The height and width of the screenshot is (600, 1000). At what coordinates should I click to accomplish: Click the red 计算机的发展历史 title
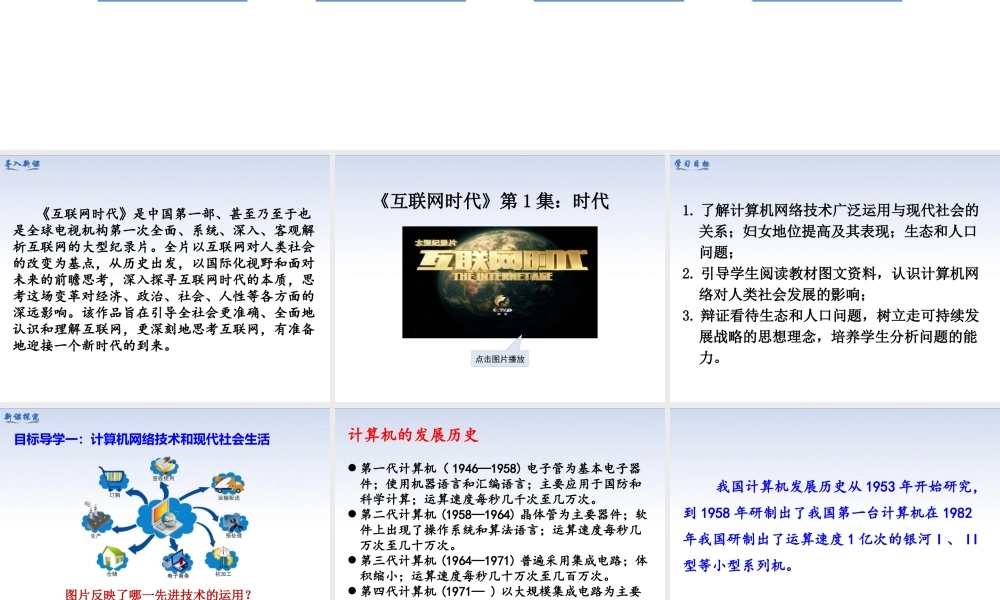point(414,435)
